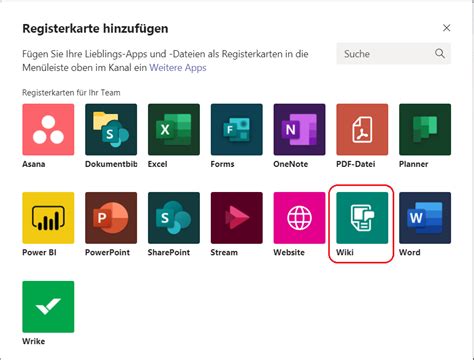Open the Weitere Apps link

tap(178, 68)
